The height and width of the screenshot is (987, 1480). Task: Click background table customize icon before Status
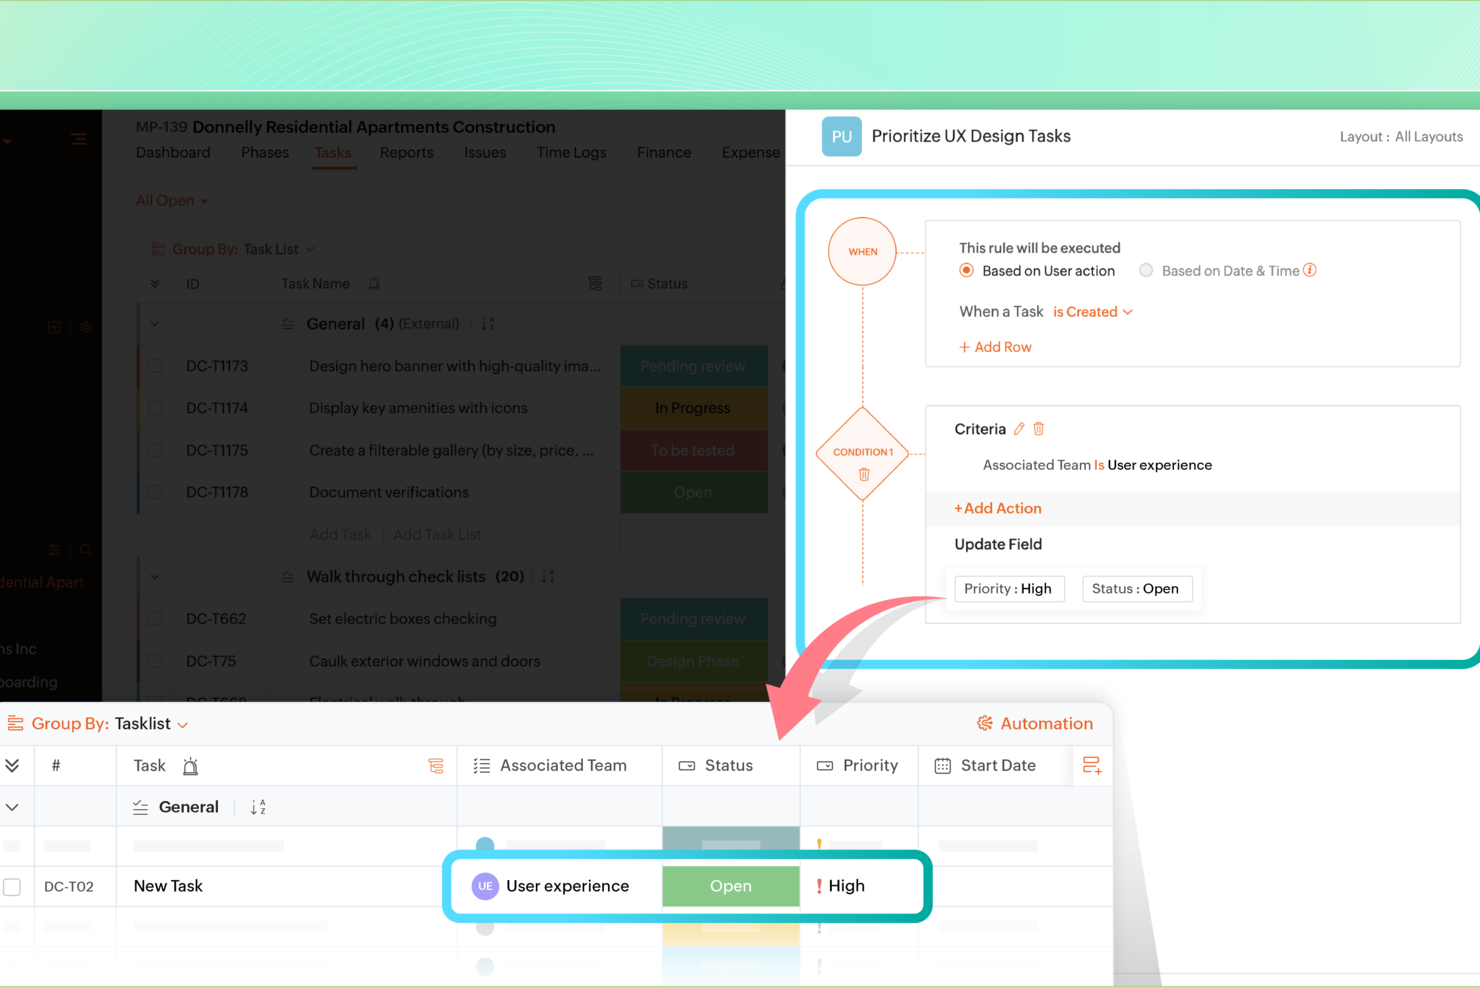595,284
